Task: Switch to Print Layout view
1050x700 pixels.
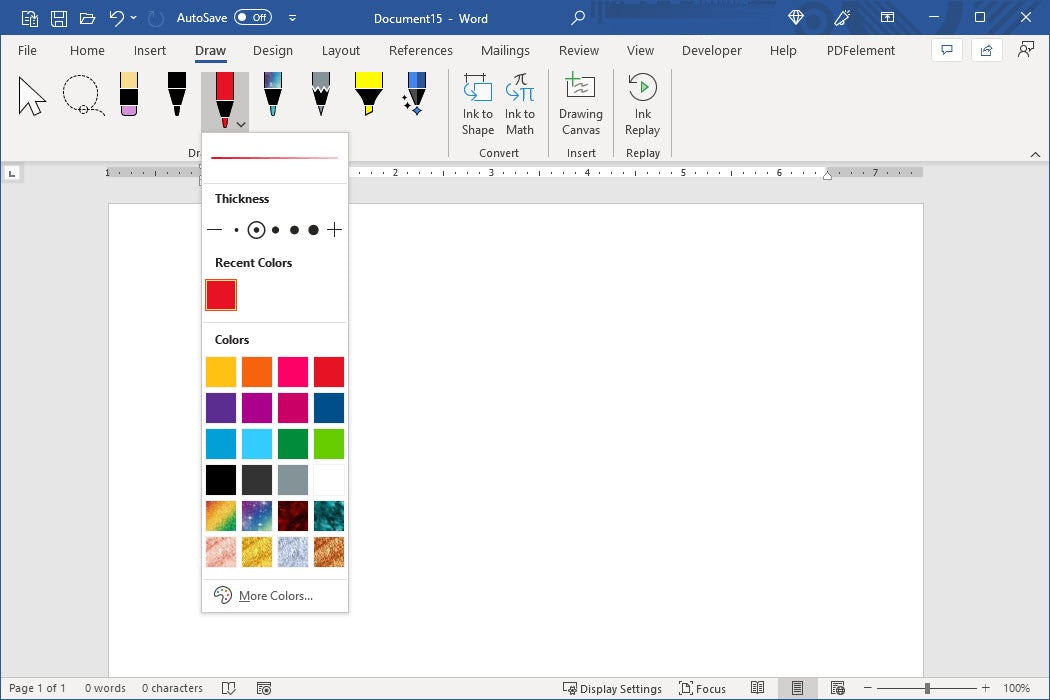Action: click(x=797, y=688)
